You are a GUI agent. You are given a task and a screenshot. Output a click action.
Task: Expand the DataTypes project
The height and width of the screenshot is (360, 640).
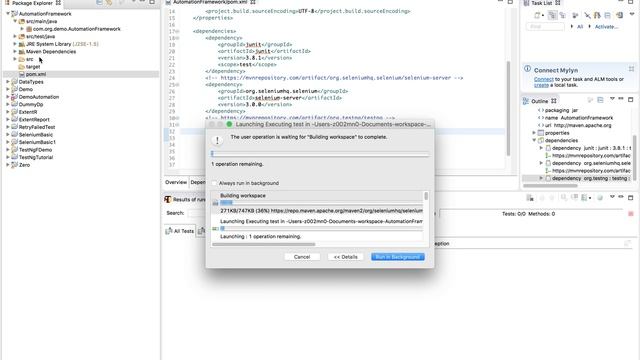[8, 82]
